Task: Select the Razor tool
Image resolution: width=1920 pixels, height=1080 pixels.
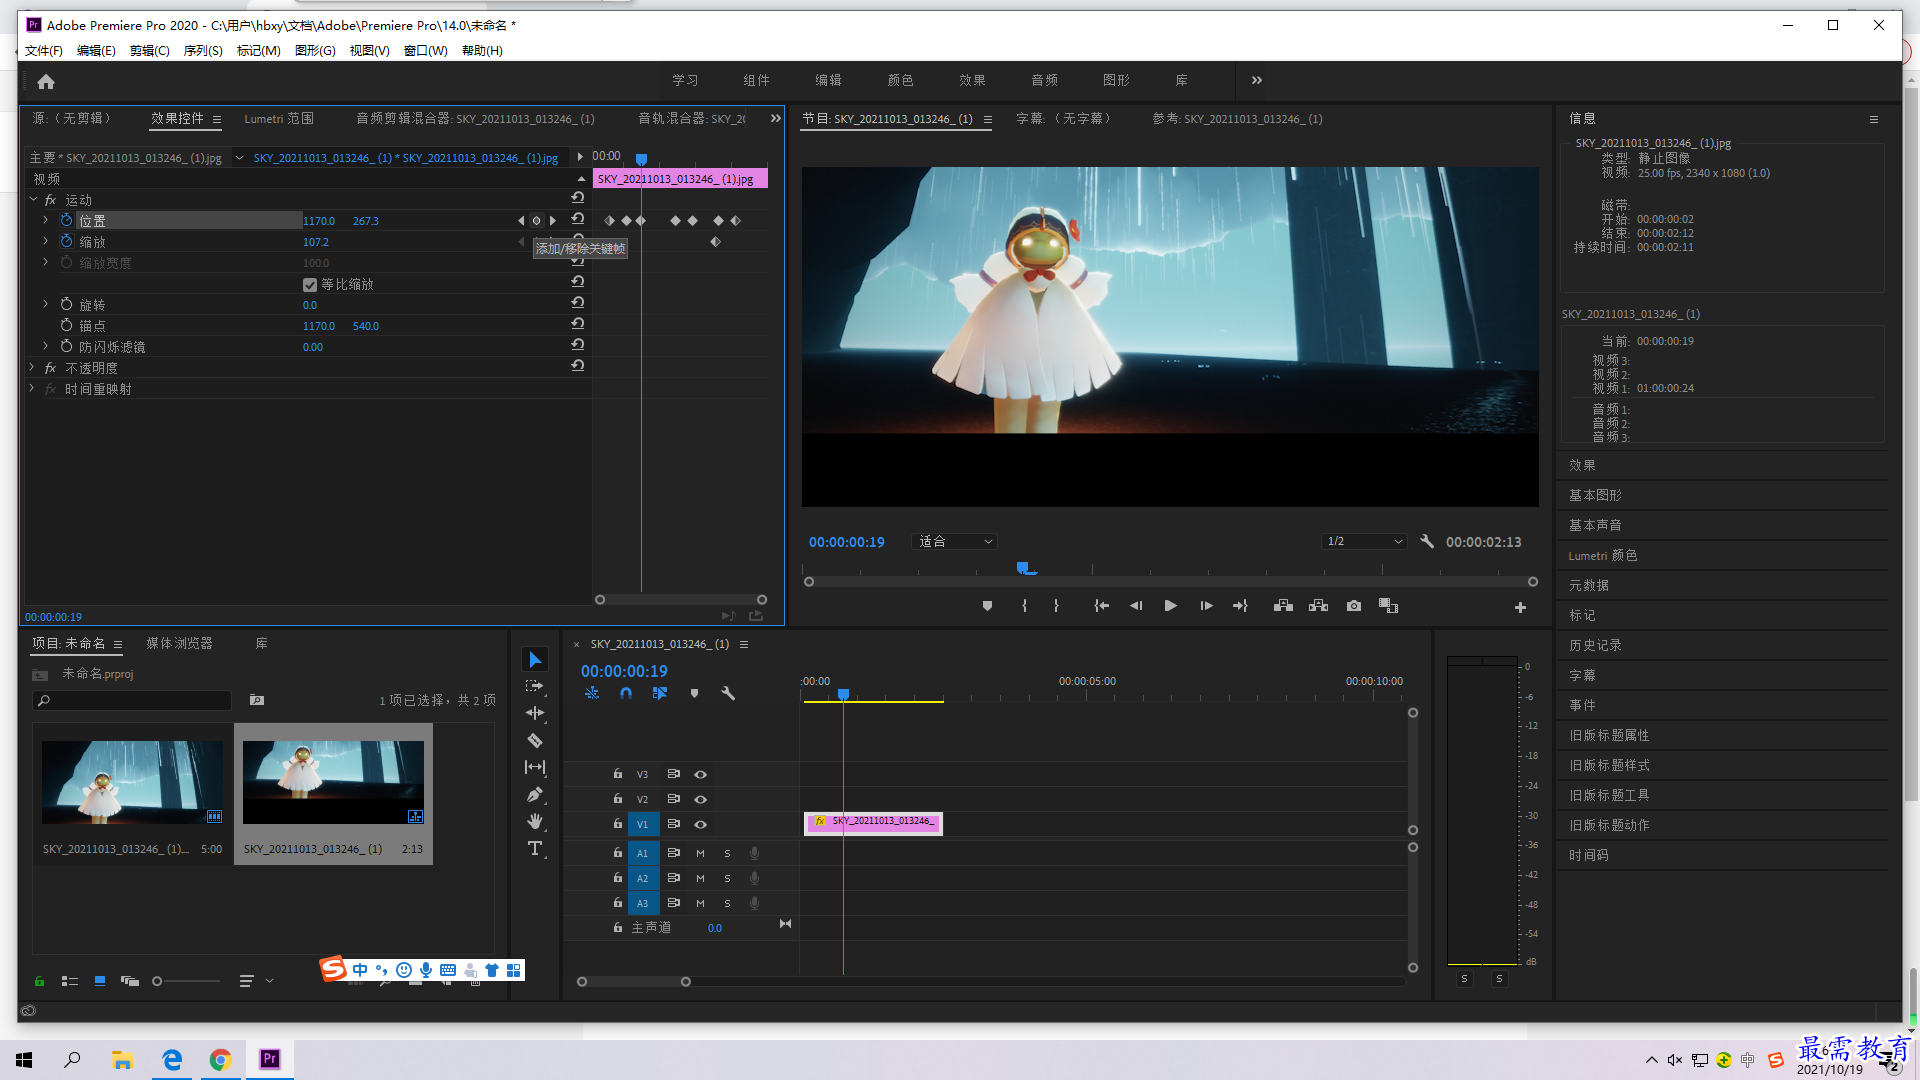Action: point(535,741)
